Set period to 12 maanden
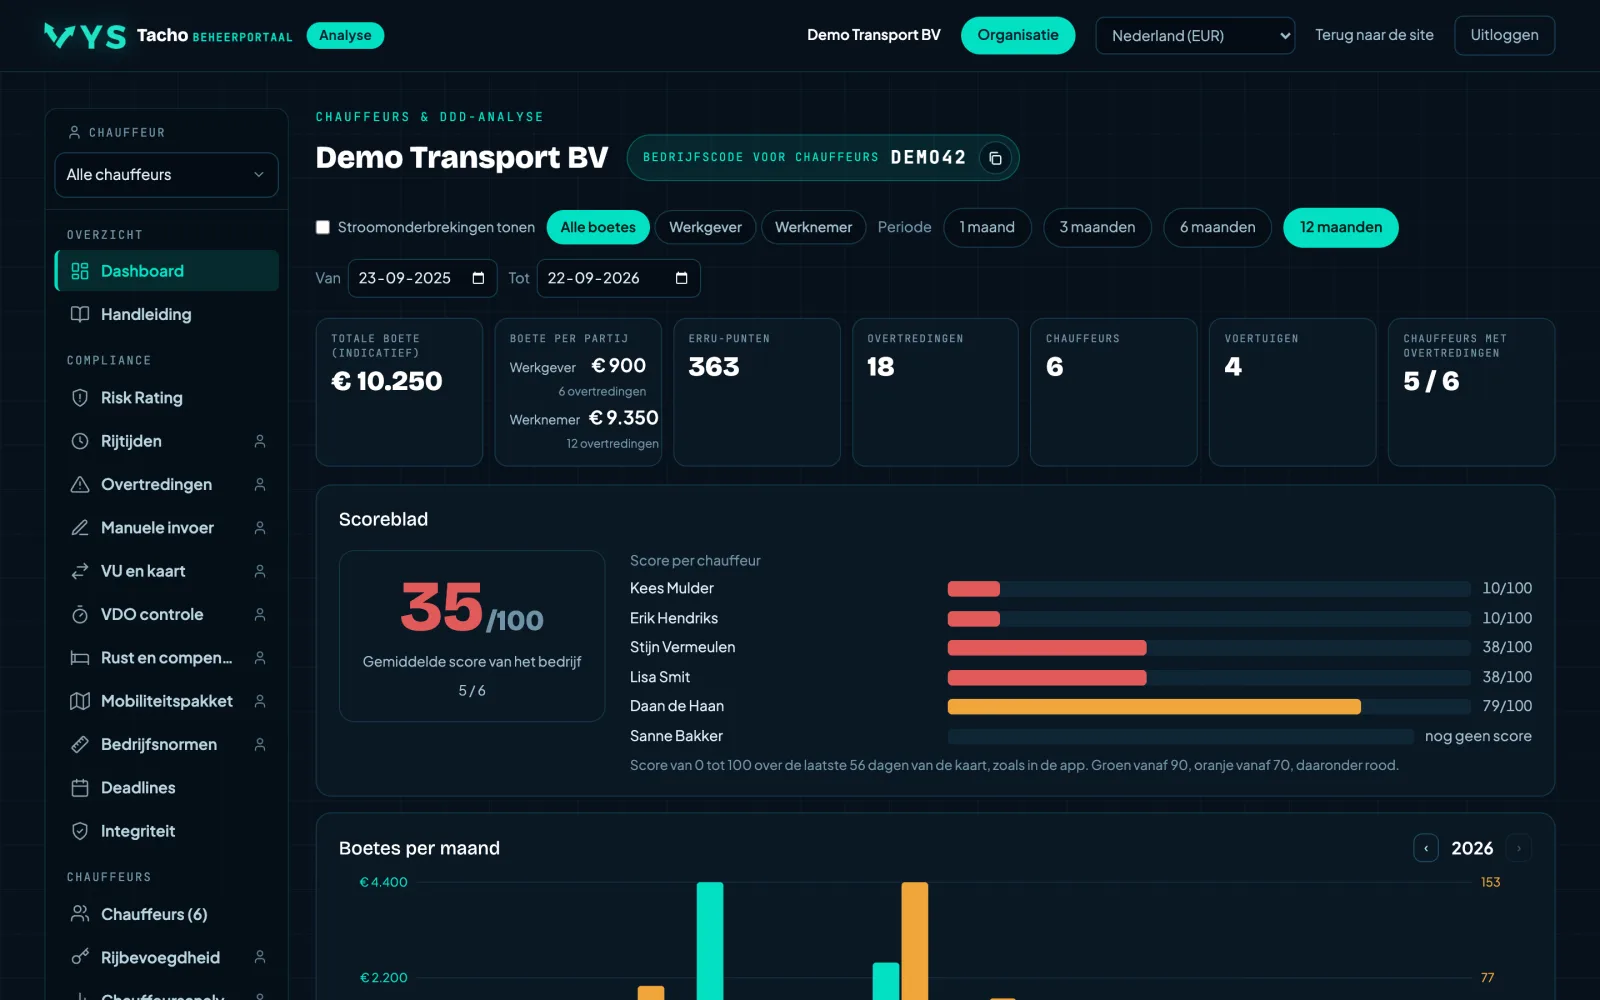 pyautogui.click(x=1341, y=227)
